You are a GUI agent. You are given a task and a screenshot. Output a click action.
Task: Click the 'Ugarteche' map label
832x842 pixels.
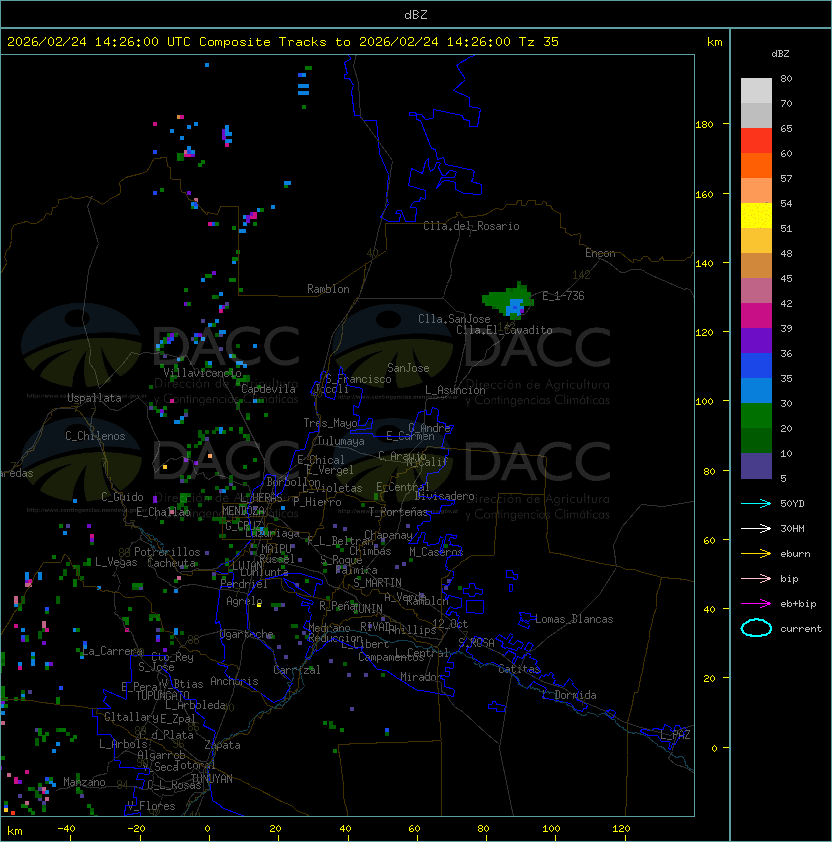point(247,634)
